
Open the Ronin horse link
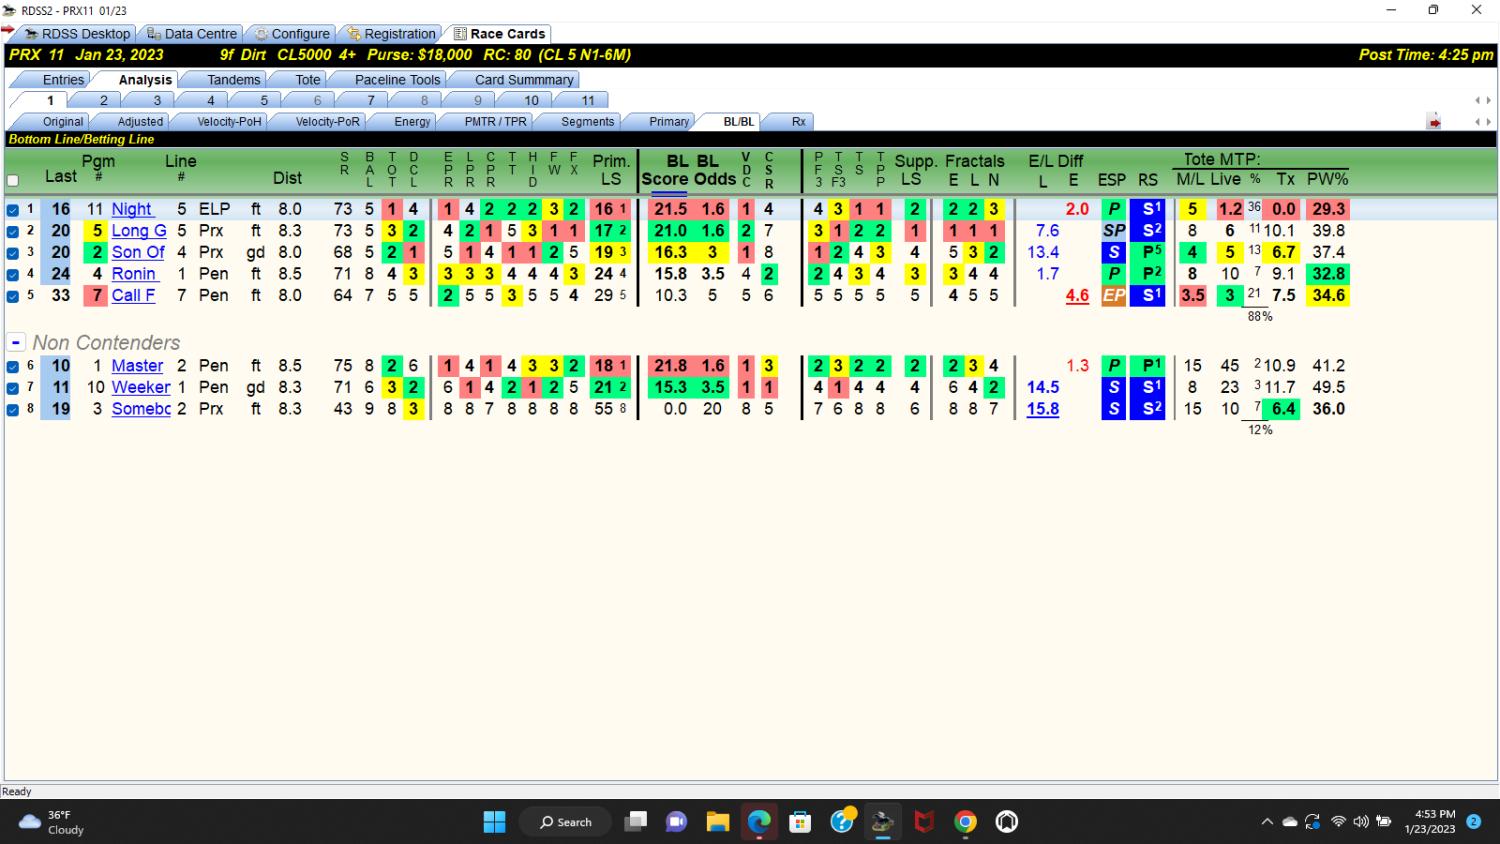click(x=134, y=274)
